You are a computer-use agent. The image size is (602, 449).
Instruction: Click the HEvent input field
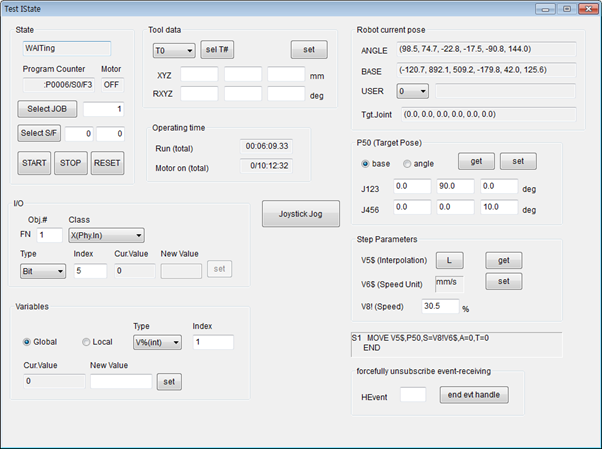413,394
